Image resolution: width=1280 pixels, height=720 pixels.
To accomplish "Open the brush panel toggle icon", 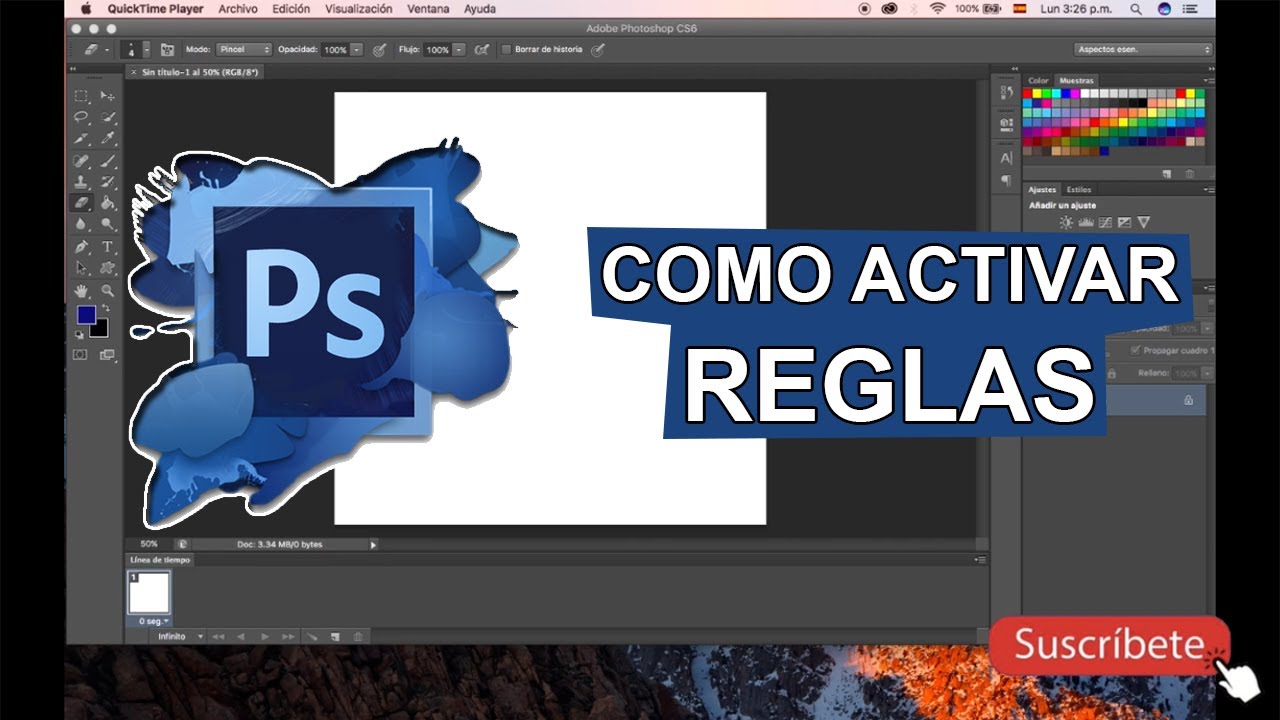I will pos(167,49).
